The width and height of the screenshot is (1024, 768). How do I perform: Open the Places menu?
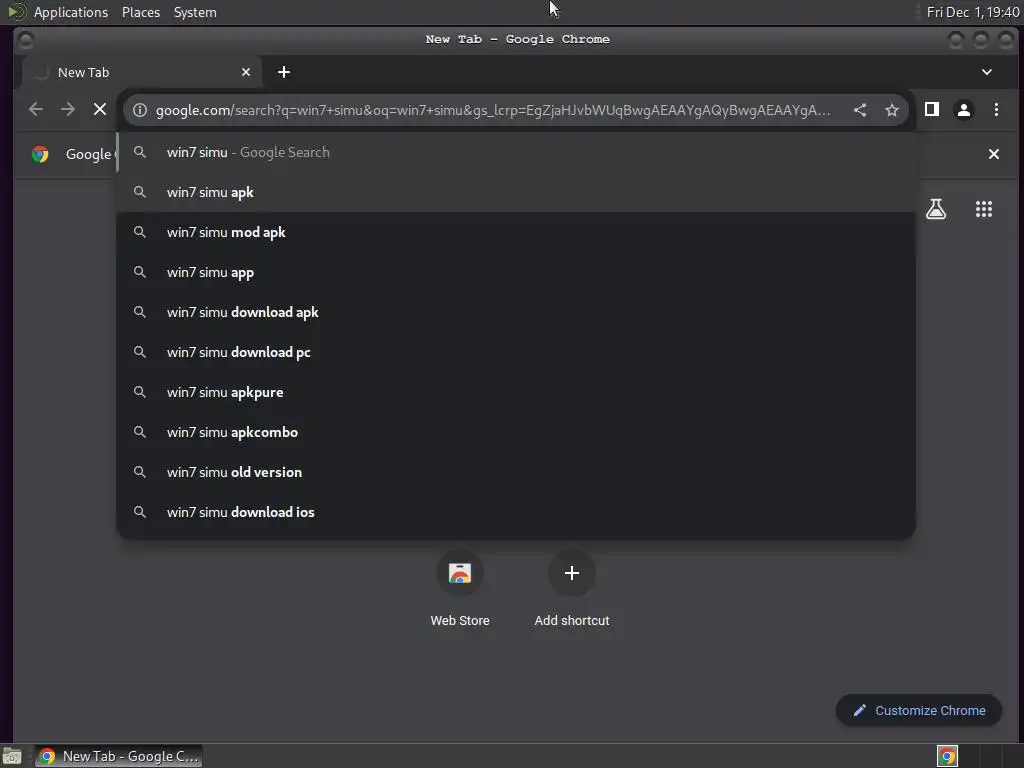[141, 12]
